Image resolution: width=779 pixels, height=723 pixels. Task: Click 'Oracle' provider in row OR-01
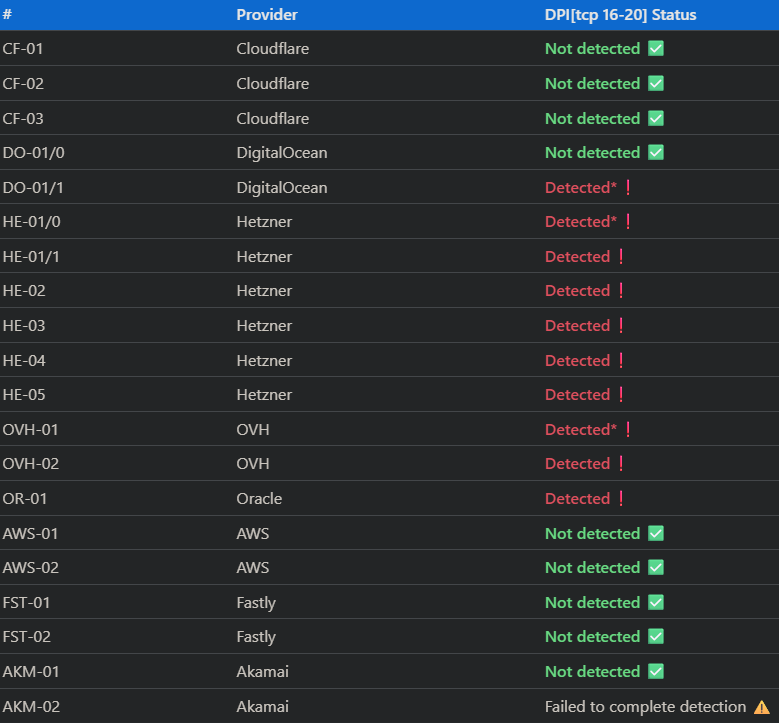[259, 498]
